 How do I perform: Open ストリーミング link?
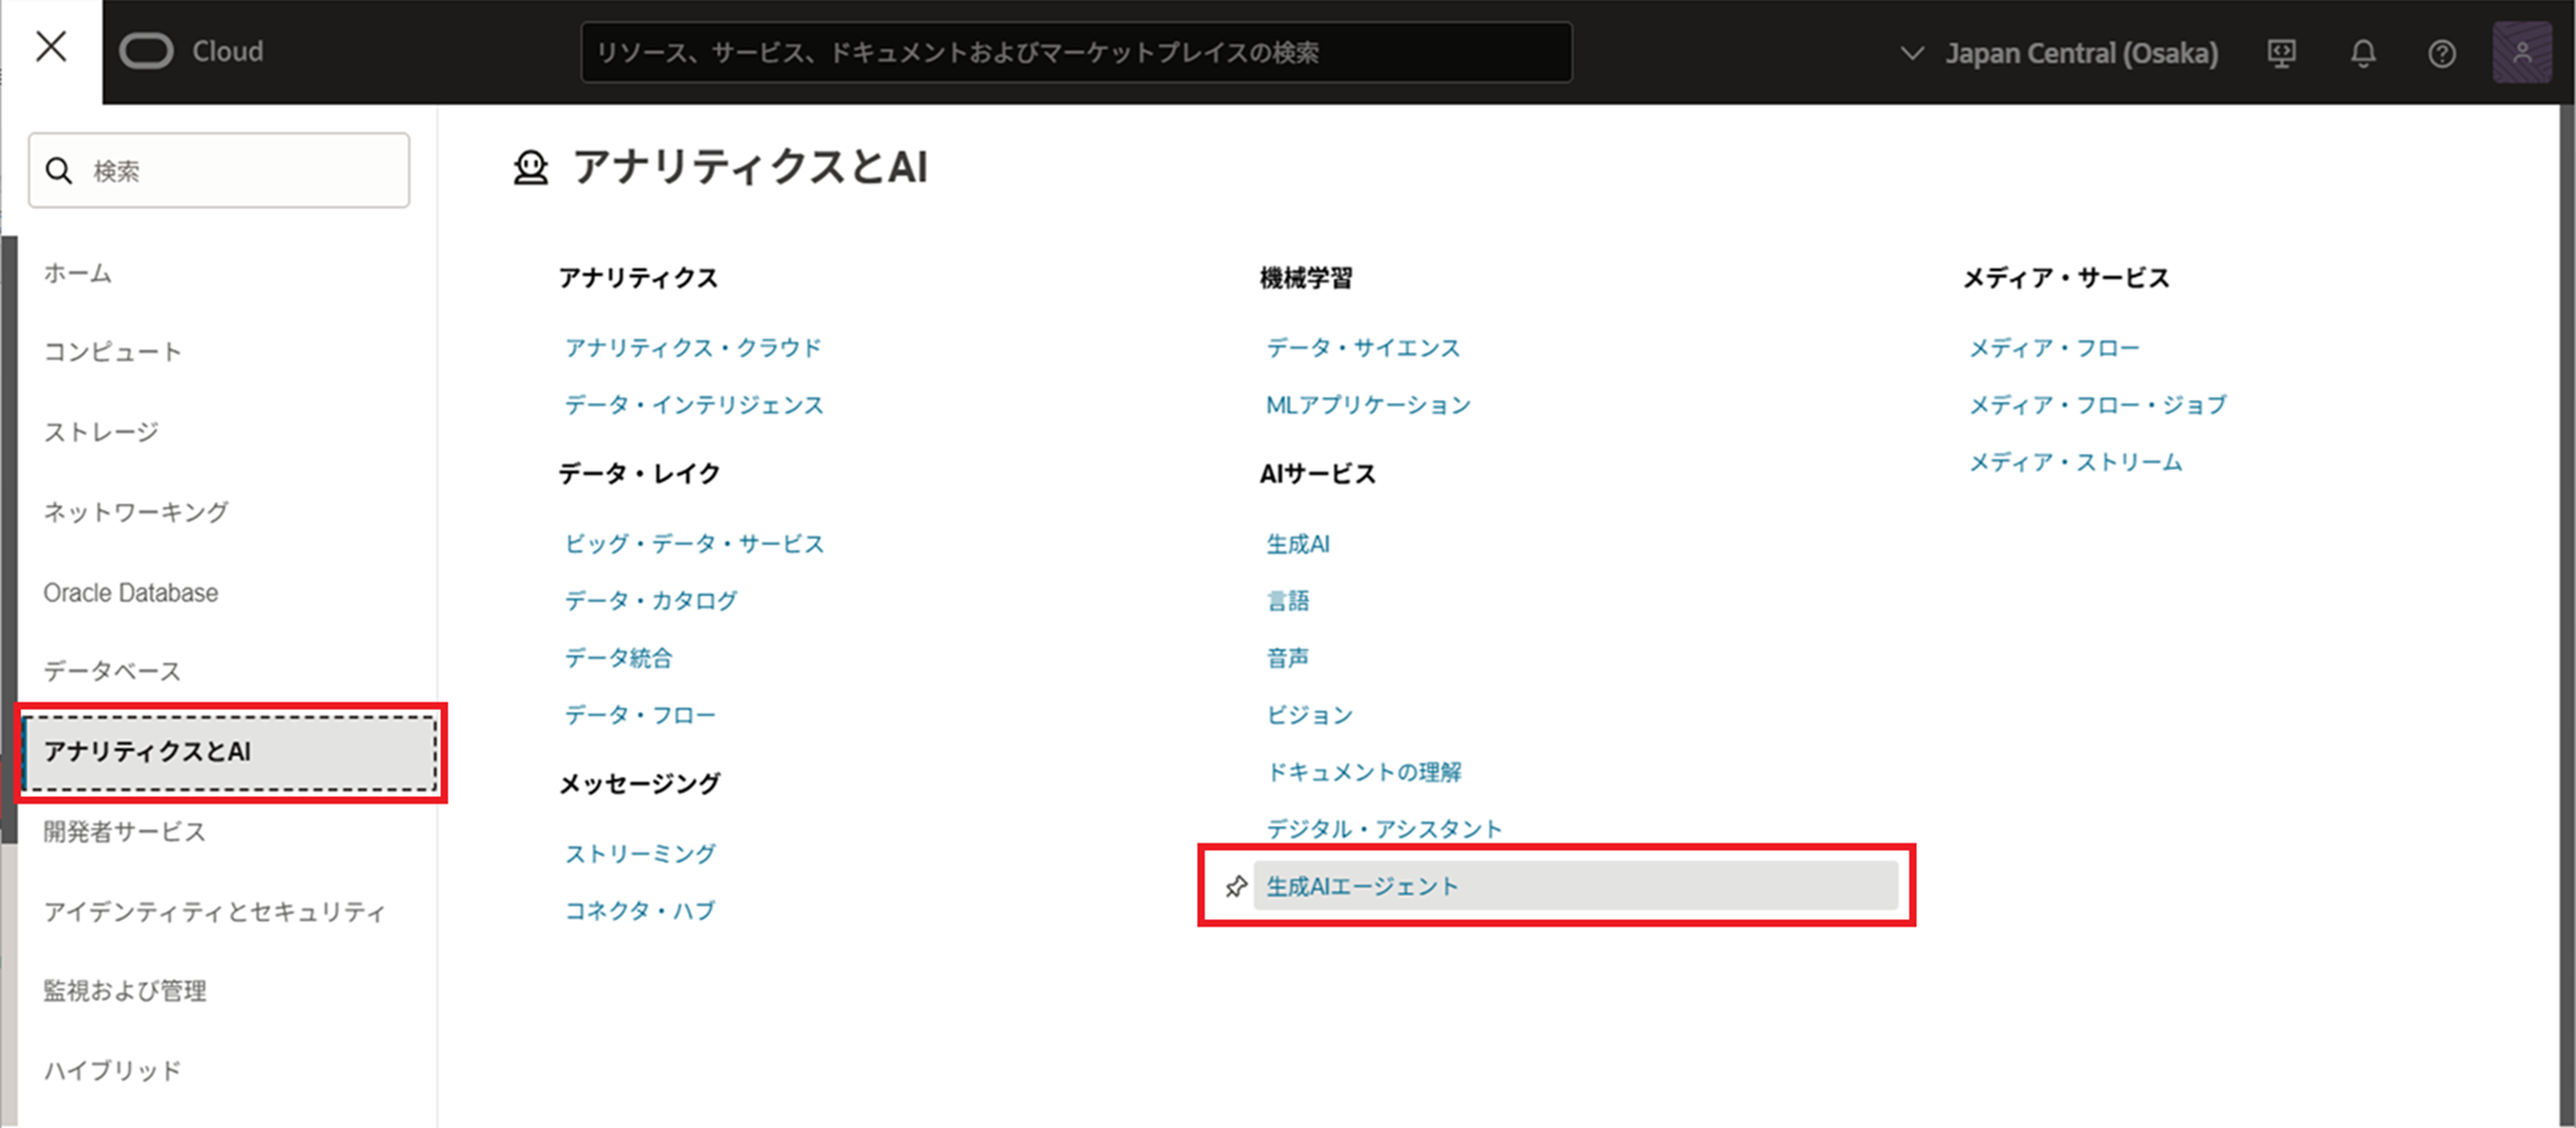pyautogui.click(x=640, y=854)
